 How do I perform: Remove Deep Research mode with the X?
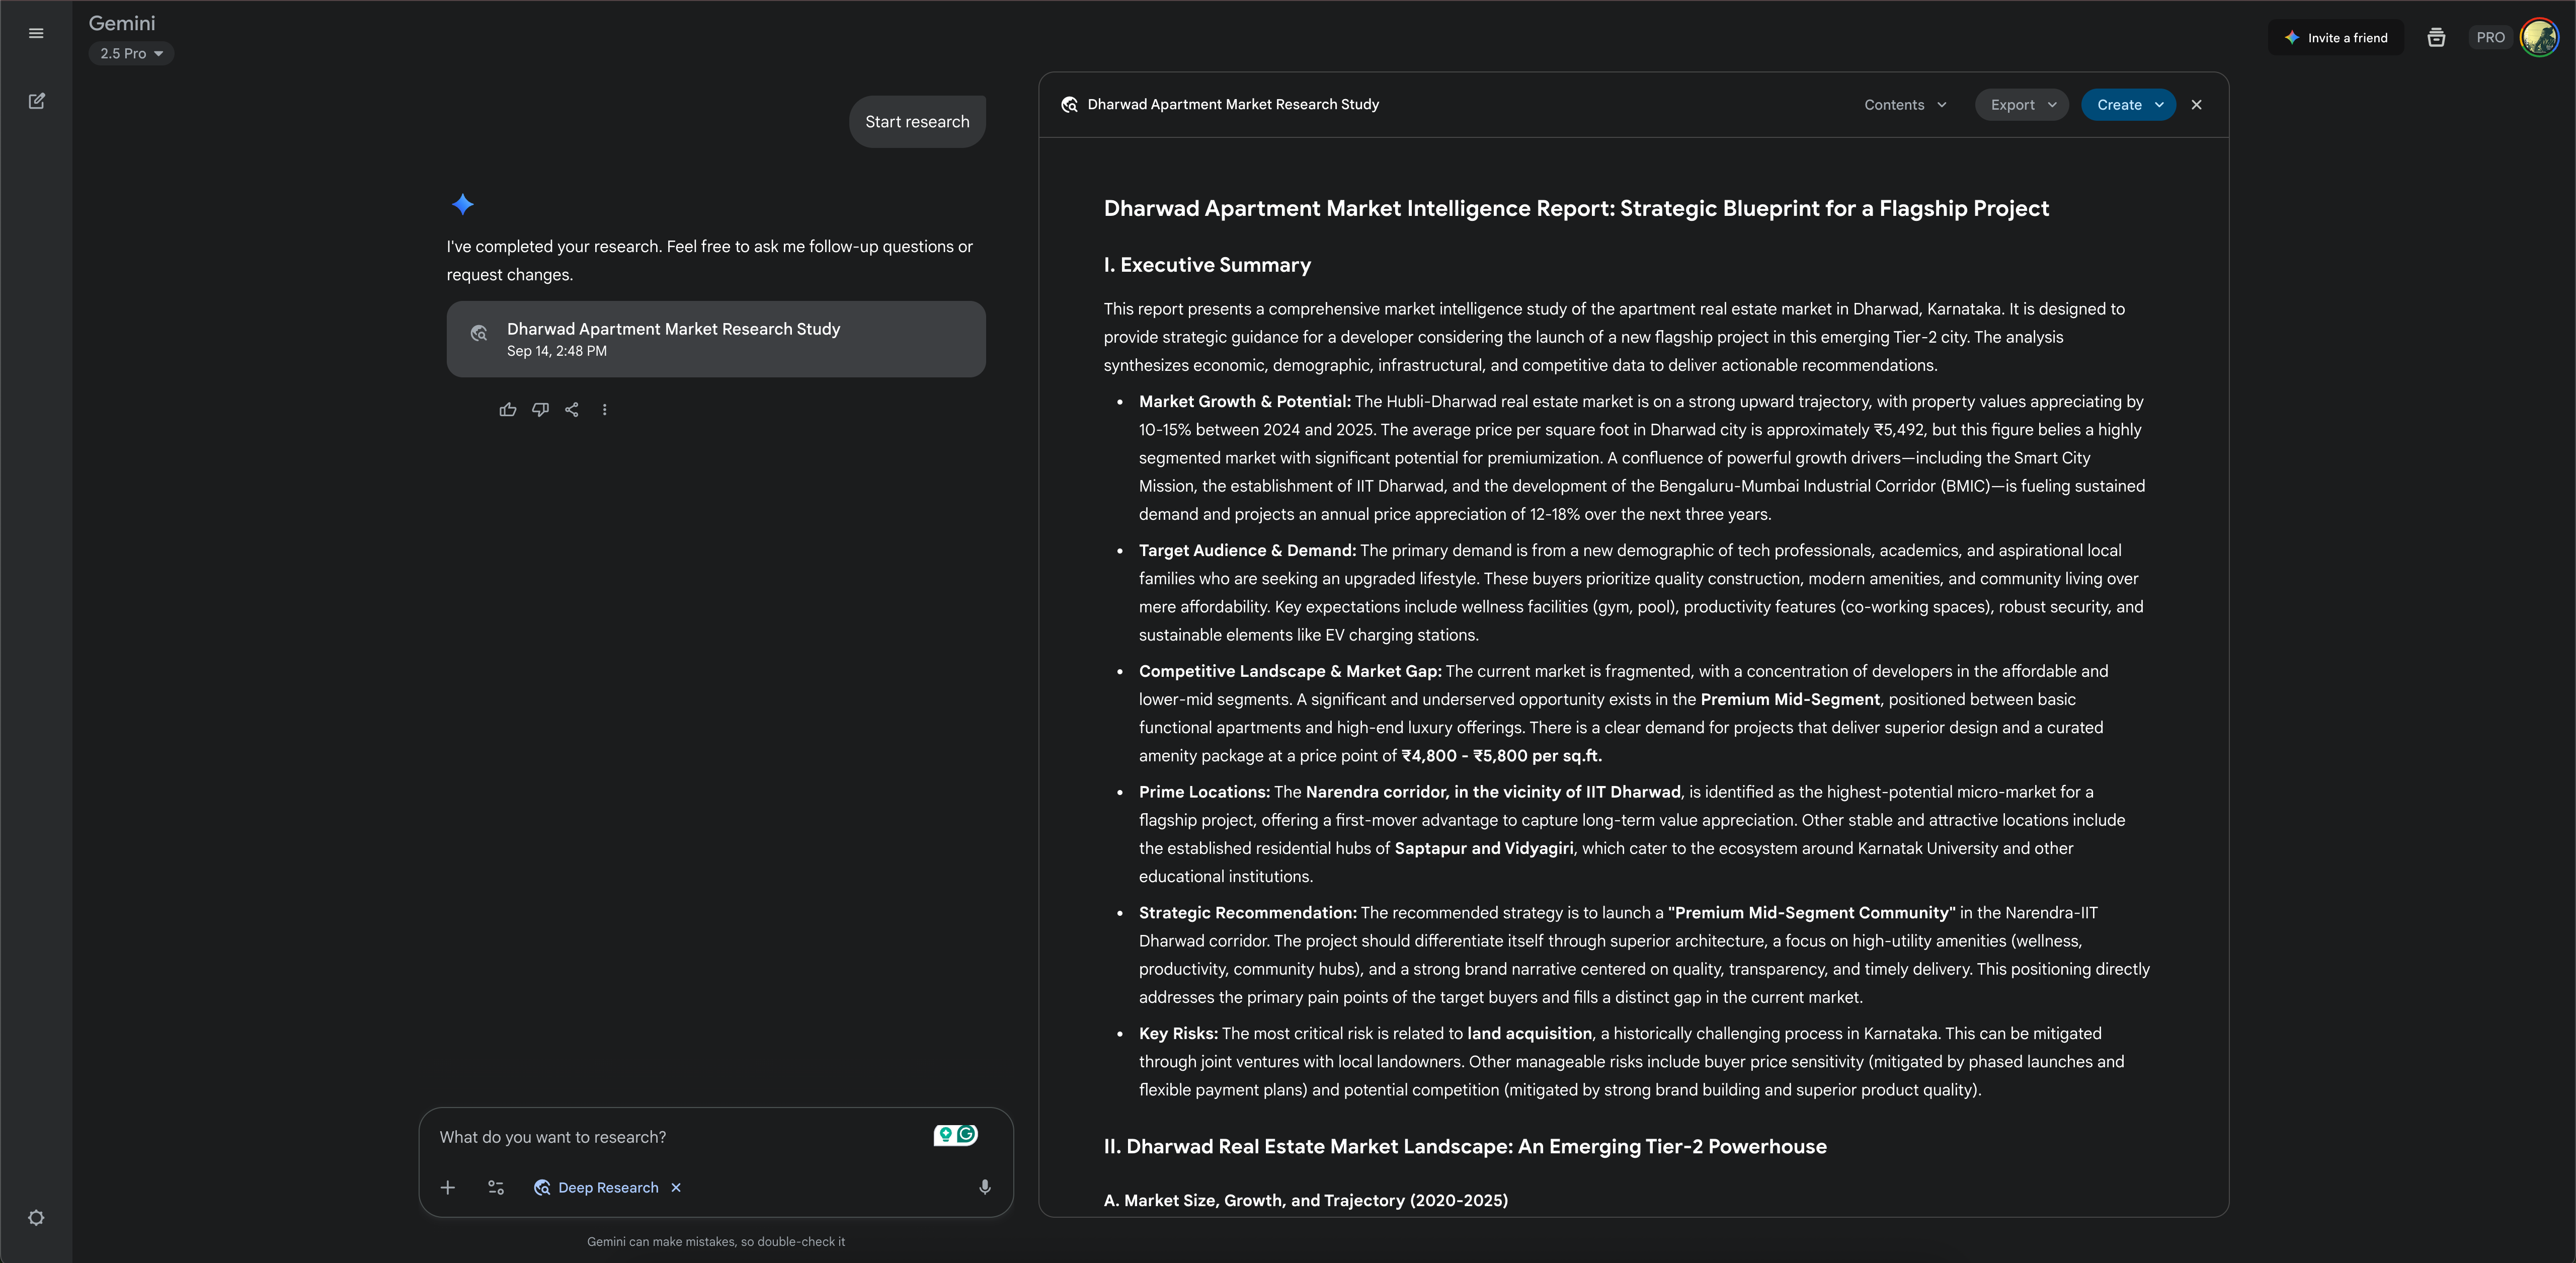point(676,1187)
